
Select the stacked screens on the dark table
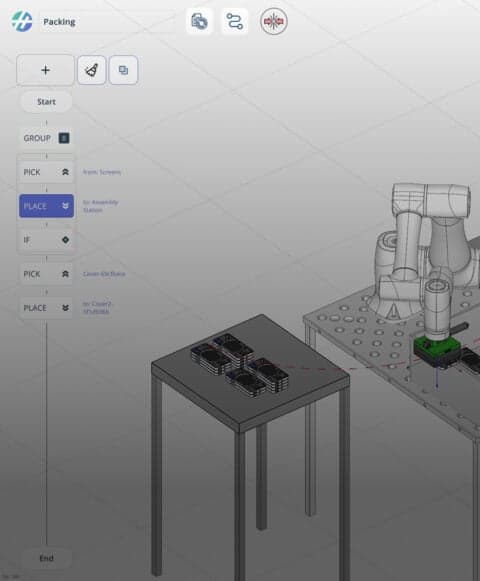point(240,365)
